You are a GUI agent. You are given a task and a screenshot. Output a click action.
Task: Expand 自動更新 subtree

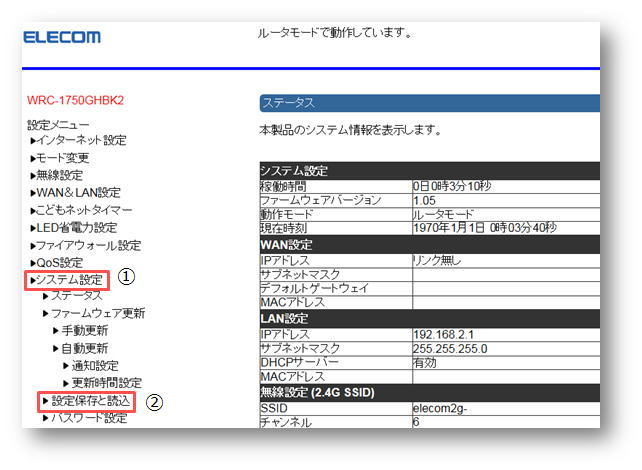(84, 348)
